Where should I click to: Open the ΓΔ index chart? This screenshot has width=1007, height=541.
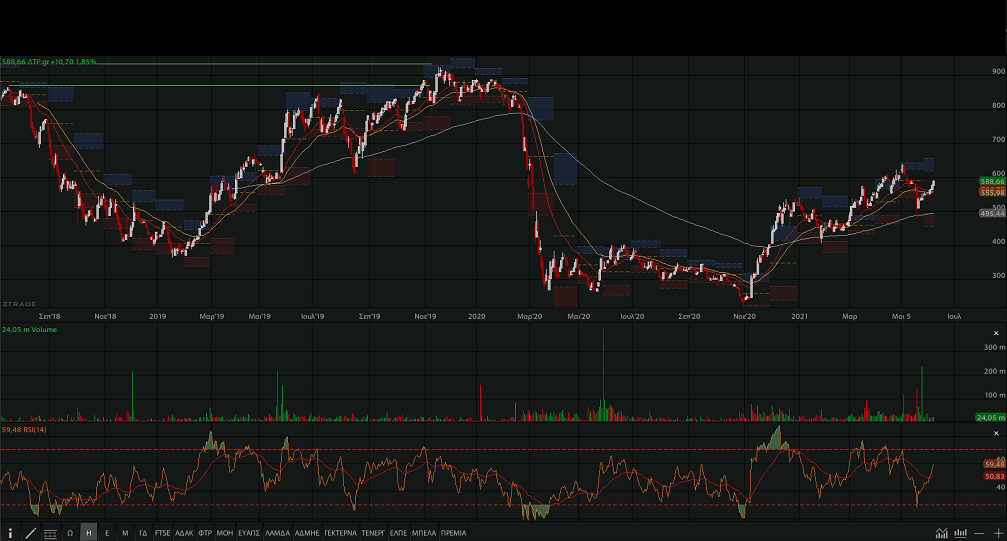pyautogui.click(x=143, y=533)
